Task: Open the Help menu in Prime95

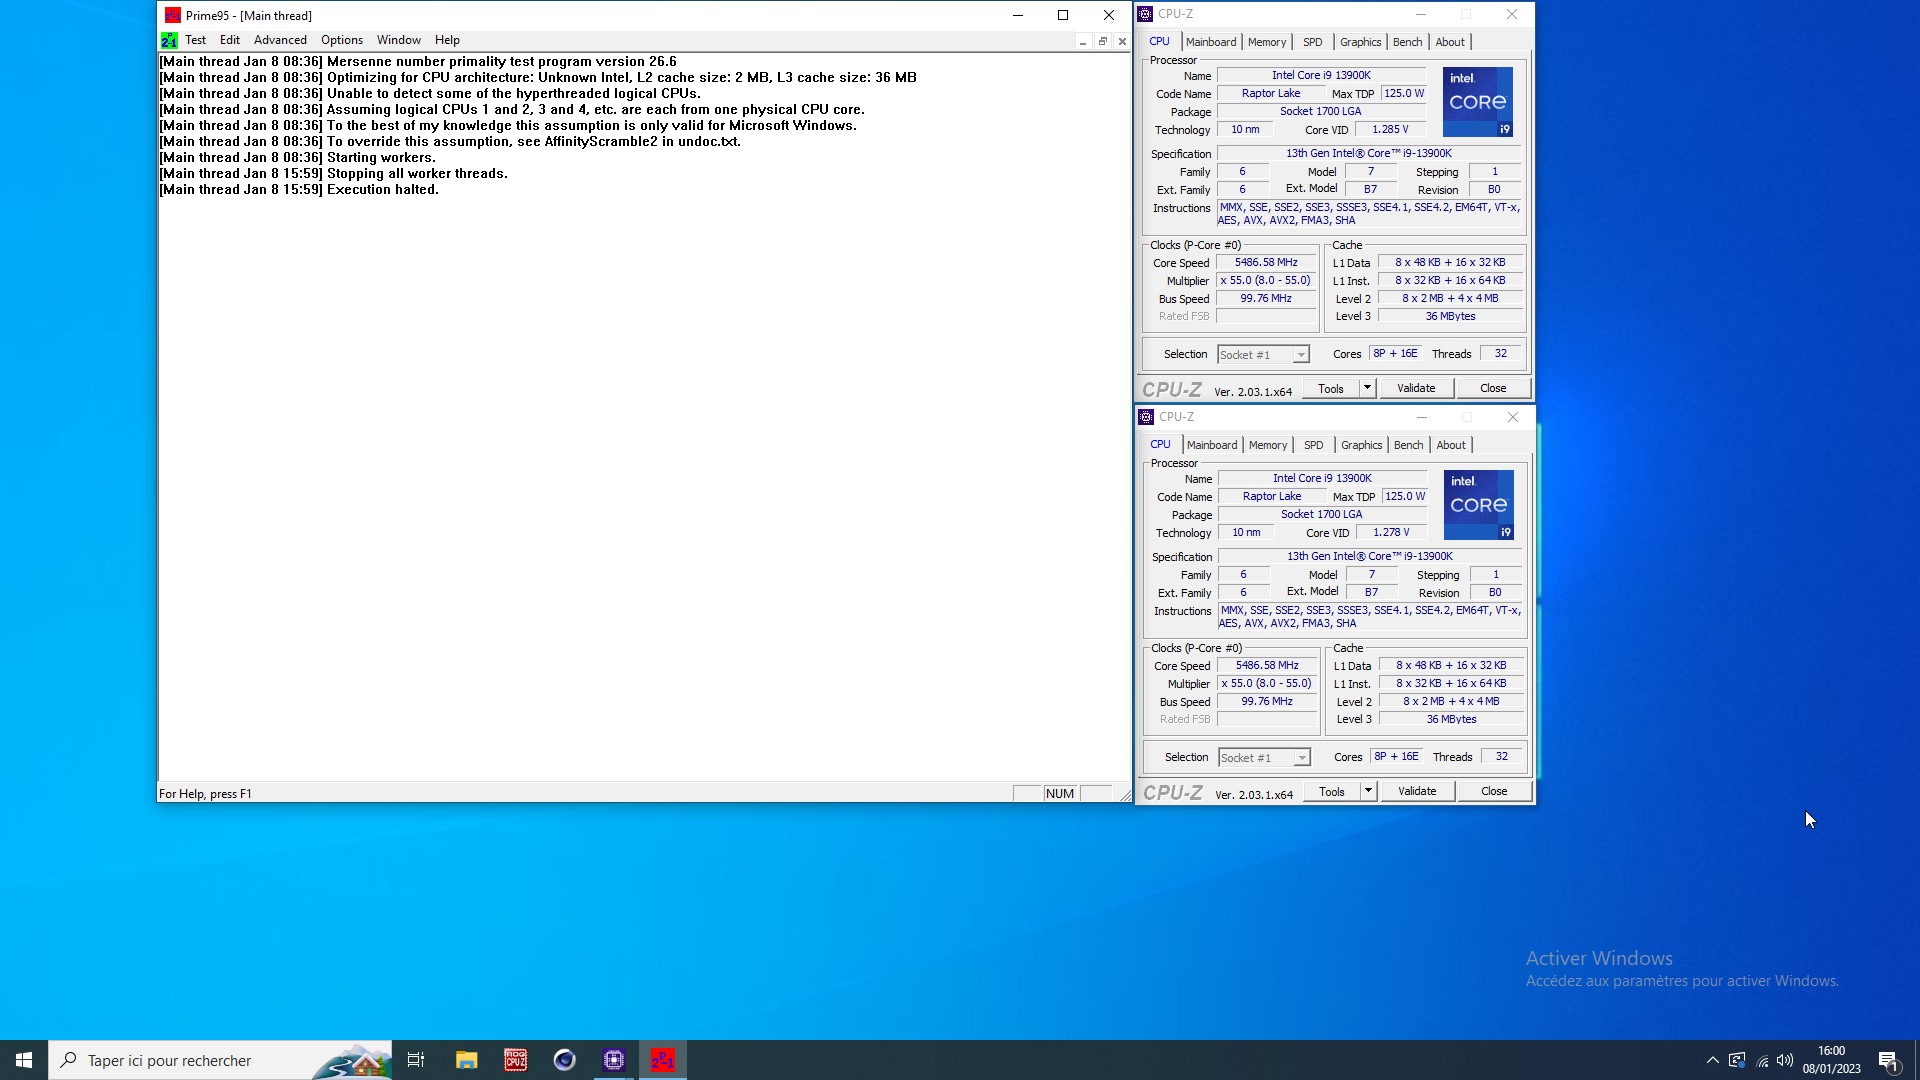Action: [x=447, y=40]
